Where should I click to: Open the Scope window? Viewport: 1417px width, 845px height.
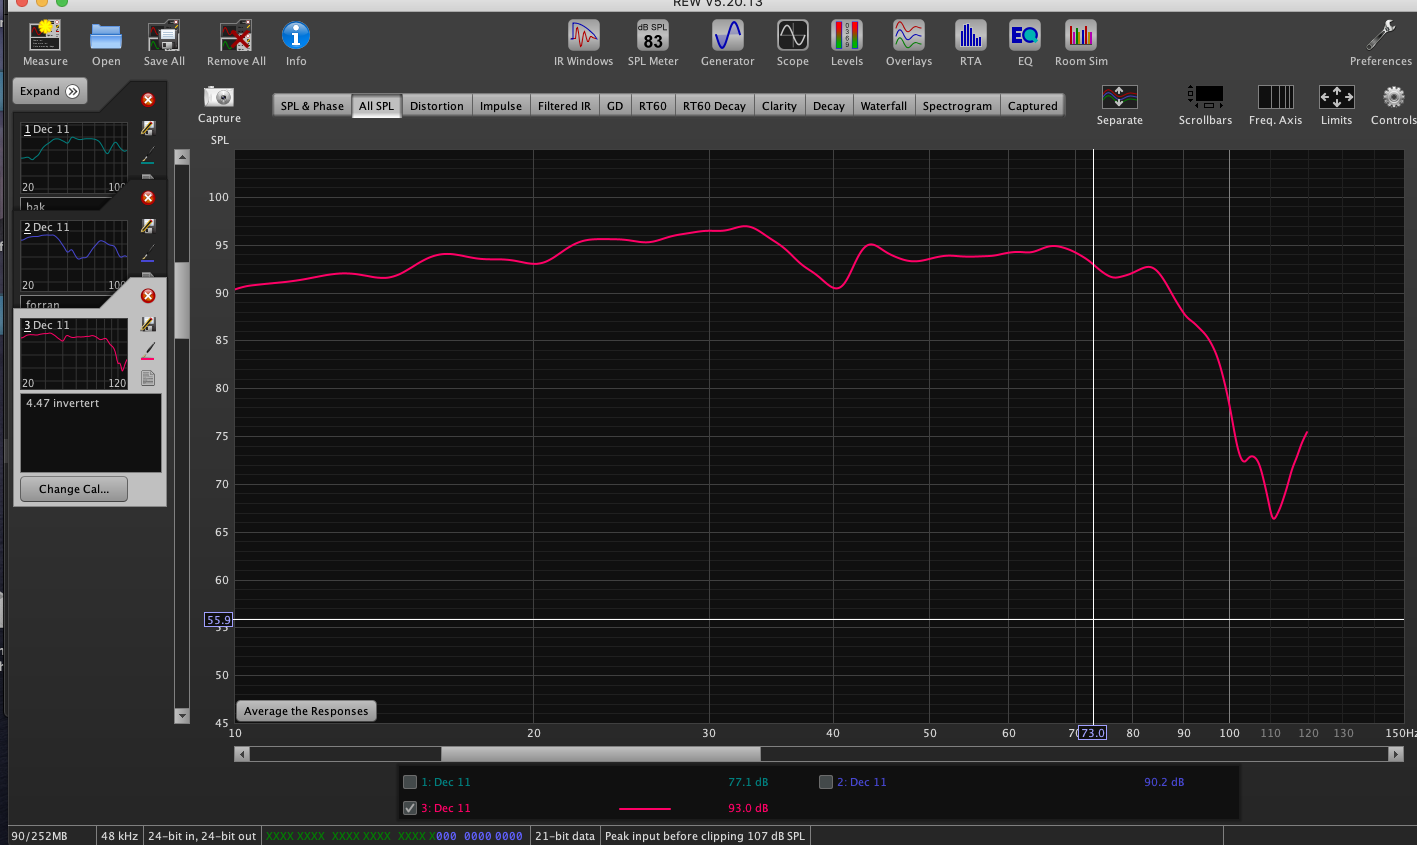pos(792,37)
